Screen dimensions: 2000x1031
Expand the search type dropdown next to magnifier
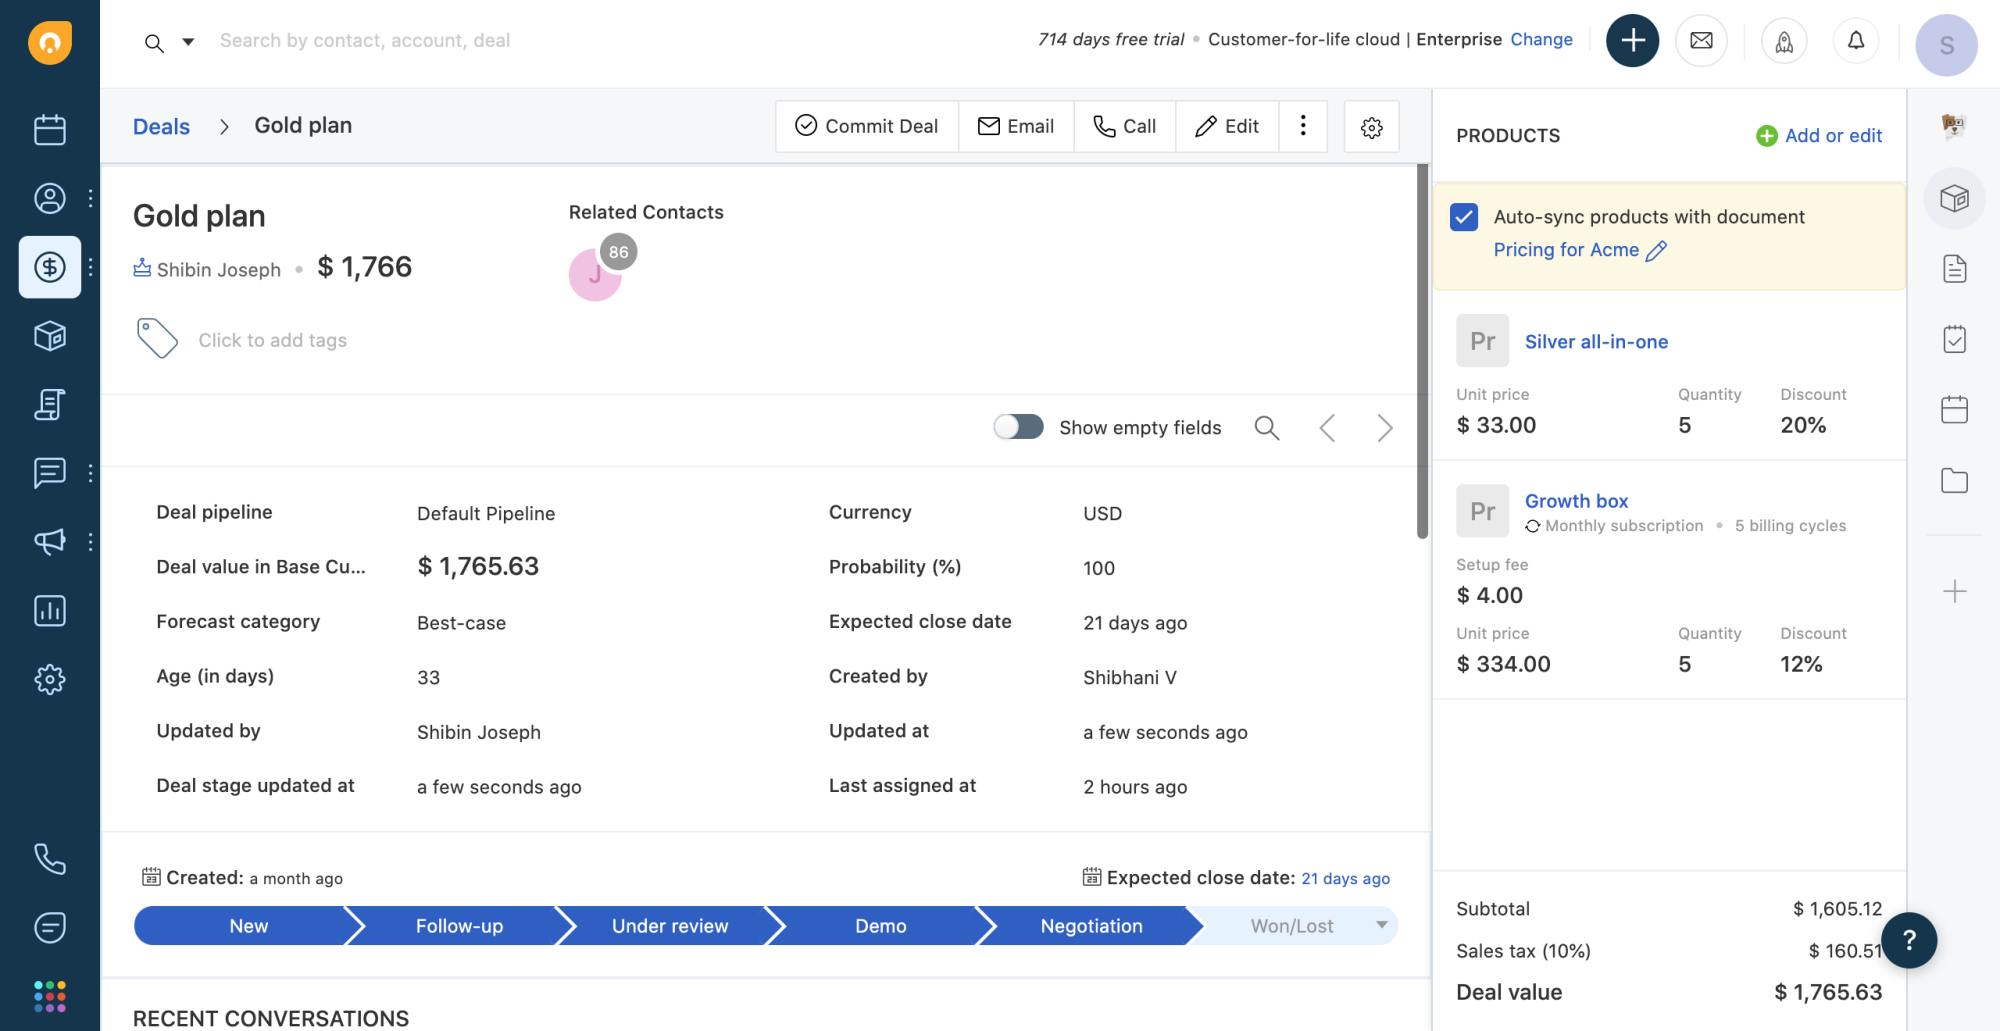pyautogui.click(x=187, y=42)
